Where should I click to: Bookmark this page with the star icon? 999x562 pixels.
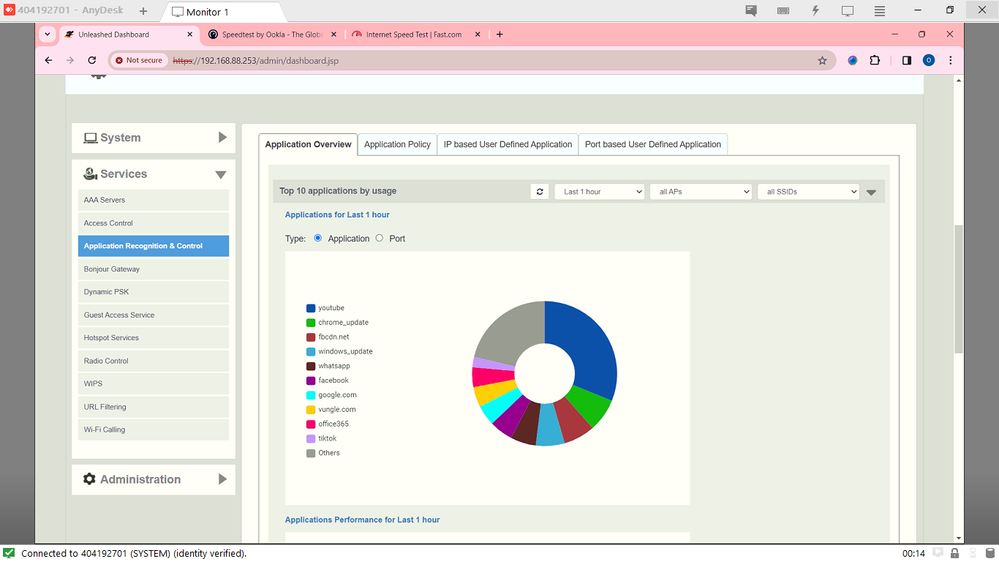(822, 60)
